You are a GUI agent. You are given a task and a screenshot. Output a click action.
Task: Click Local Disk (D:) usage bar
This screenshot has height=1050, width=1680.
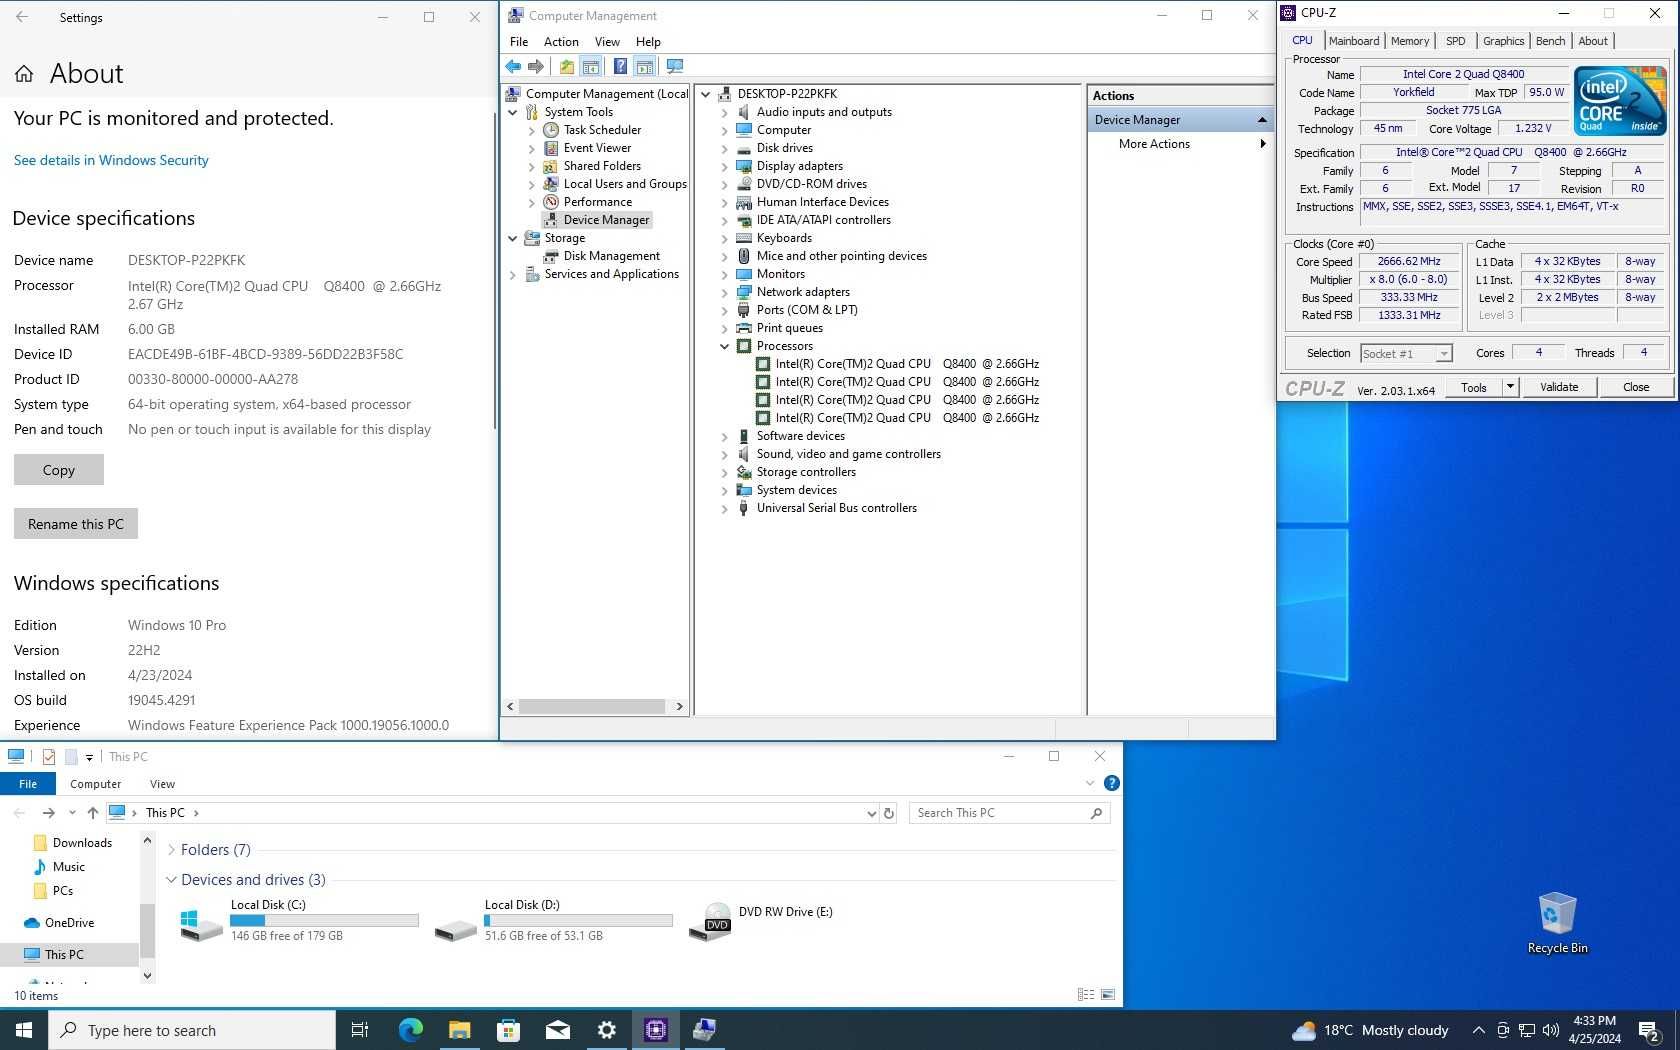(x=578, y=921)
